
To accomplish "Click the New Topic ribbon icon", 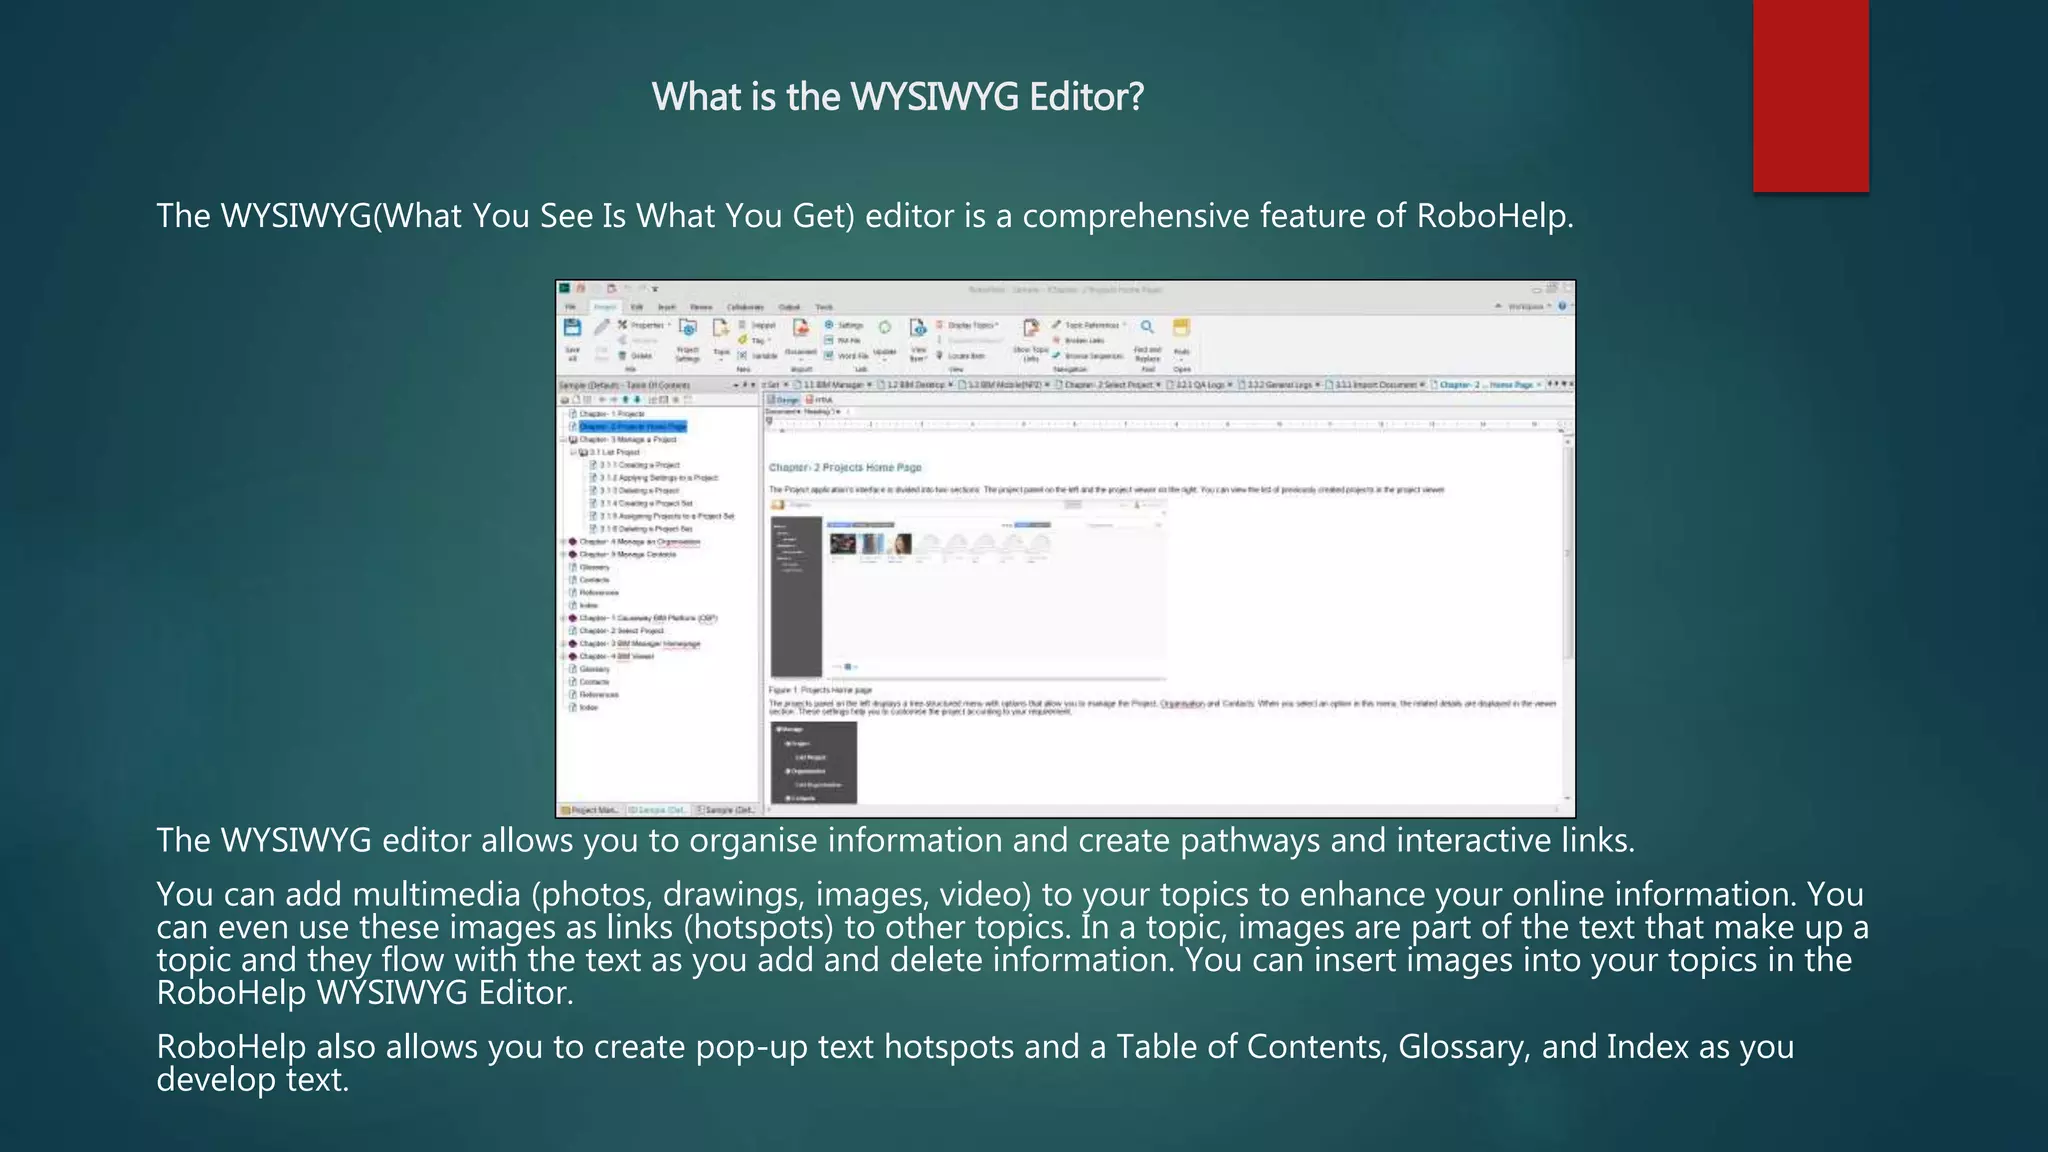I will click(720, 327).
